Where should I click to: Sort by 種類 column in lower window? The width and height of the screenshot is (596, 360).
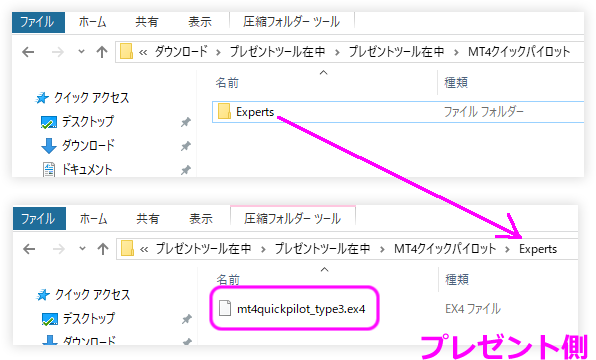click(457, 280)
